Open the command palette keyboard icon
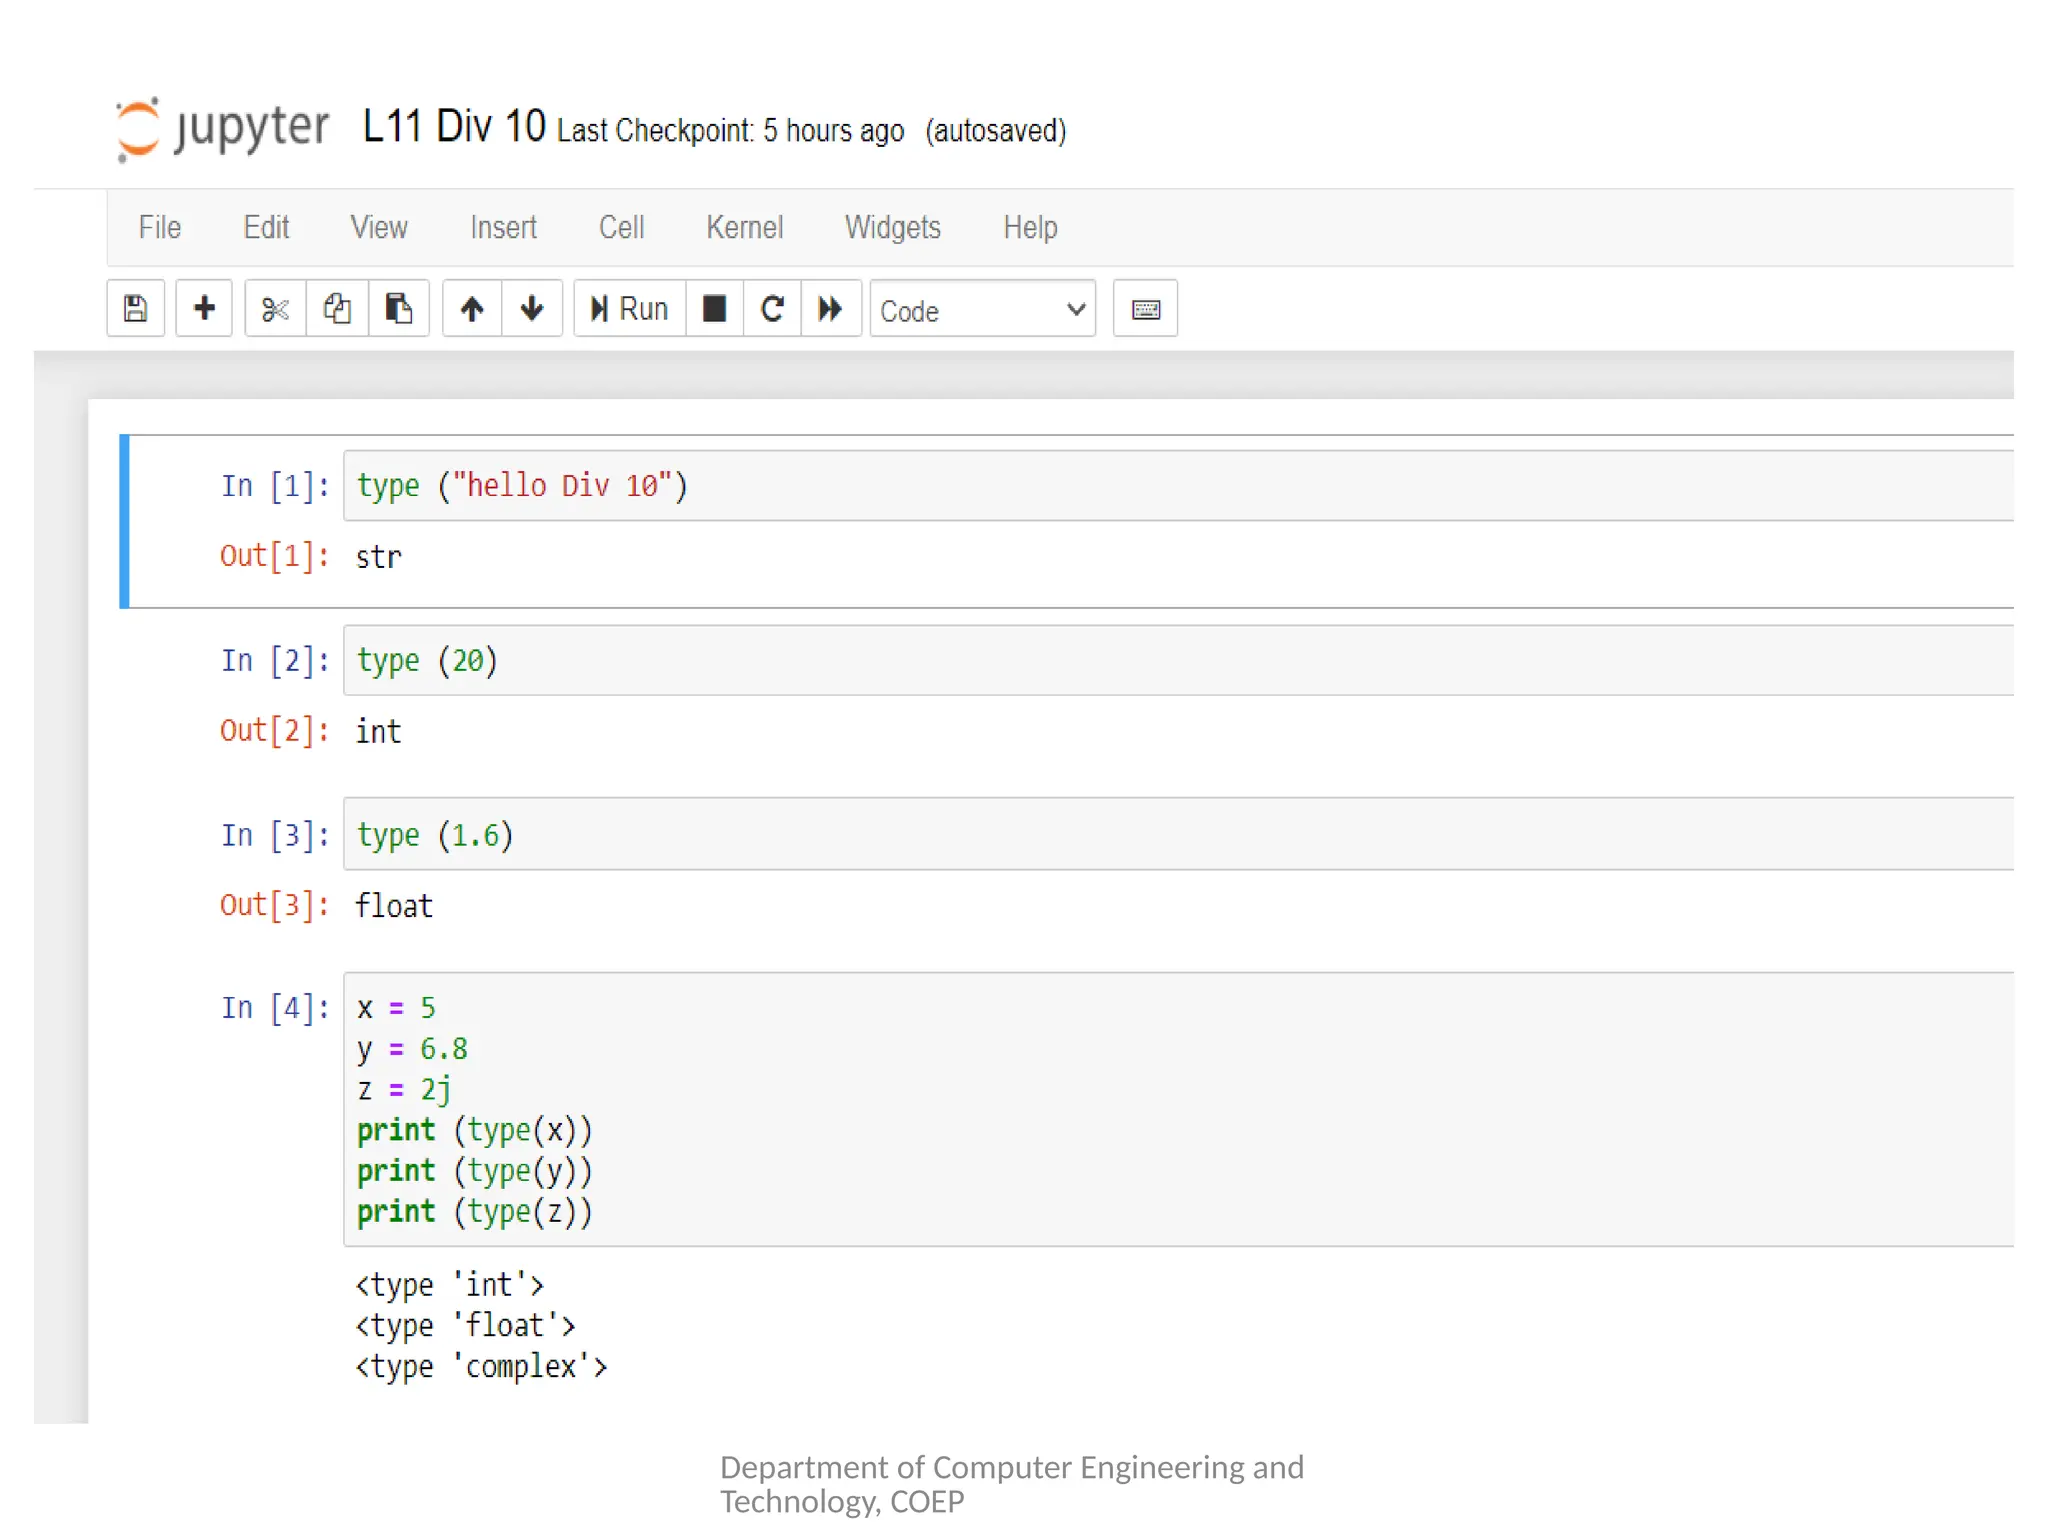 click(x=1145, y=309)
